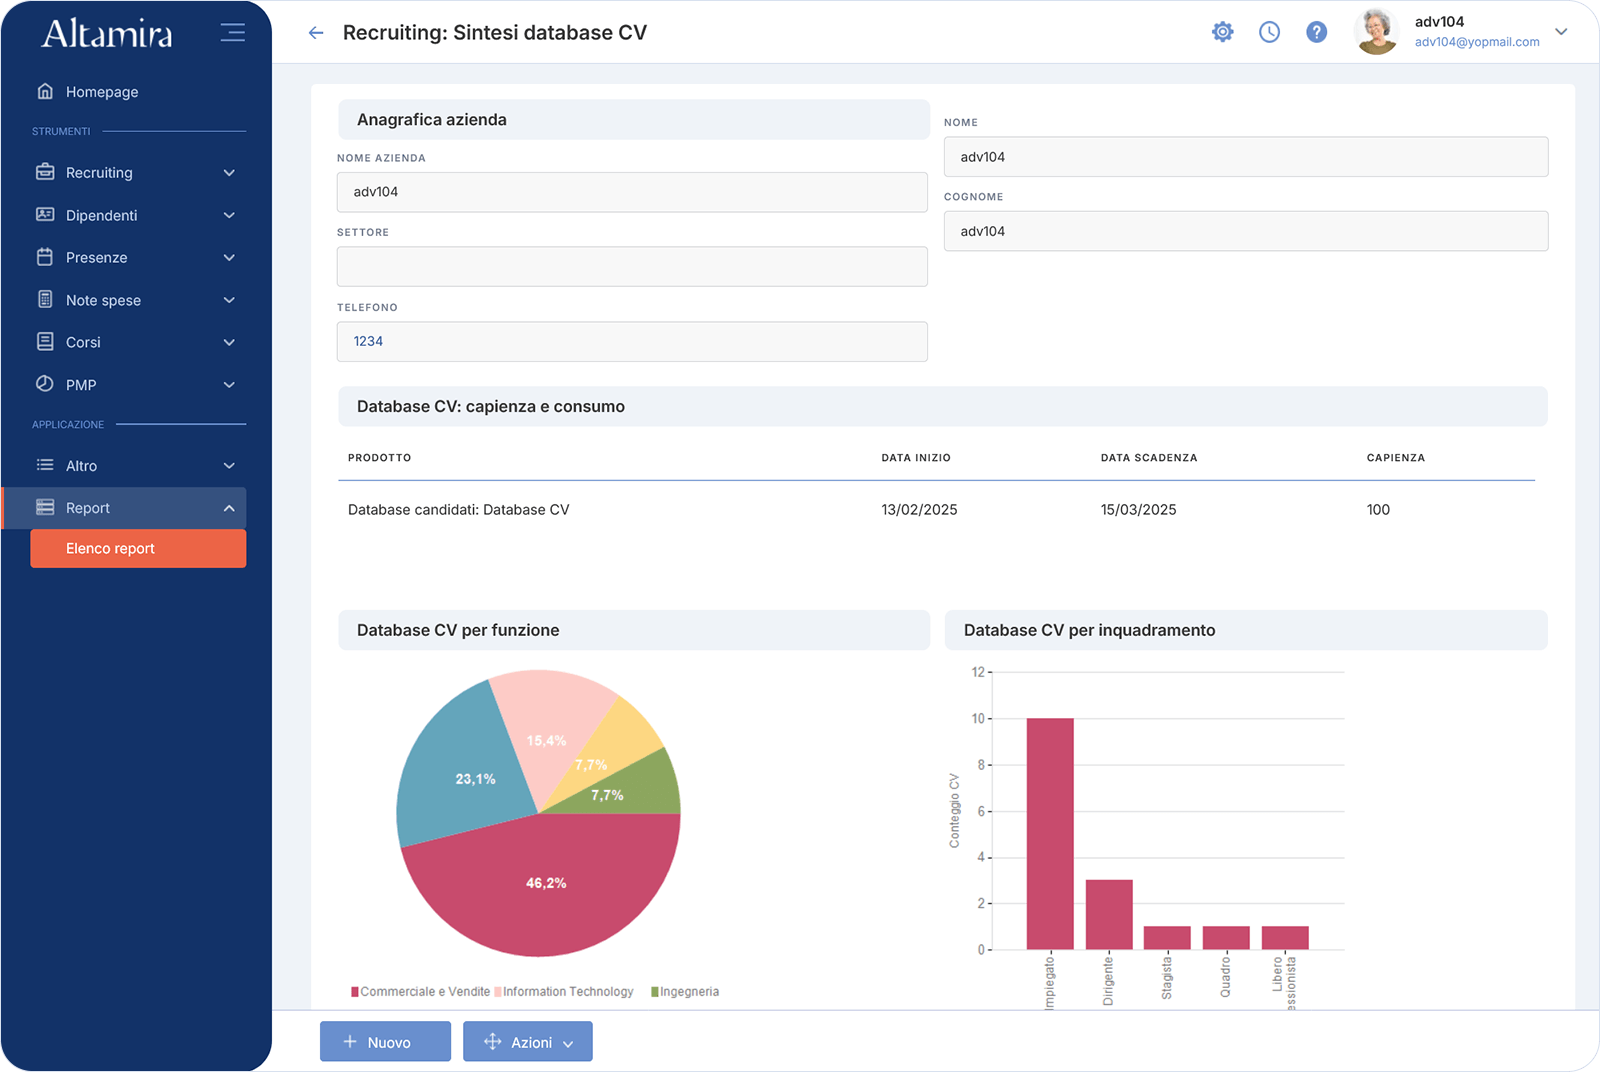Click the settings gear icon in header
1600x1072 pixels.
pos(1222,32)
